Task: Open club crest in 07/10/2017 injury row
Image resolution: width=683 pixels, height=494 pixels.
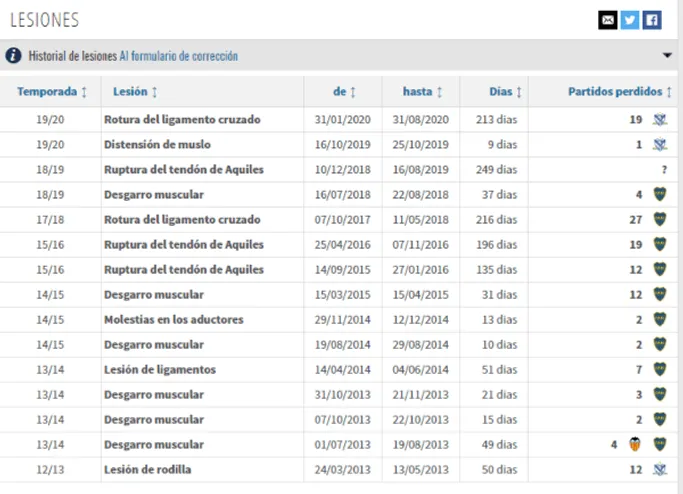Action: pyautogui.click(x=658, y=219)
